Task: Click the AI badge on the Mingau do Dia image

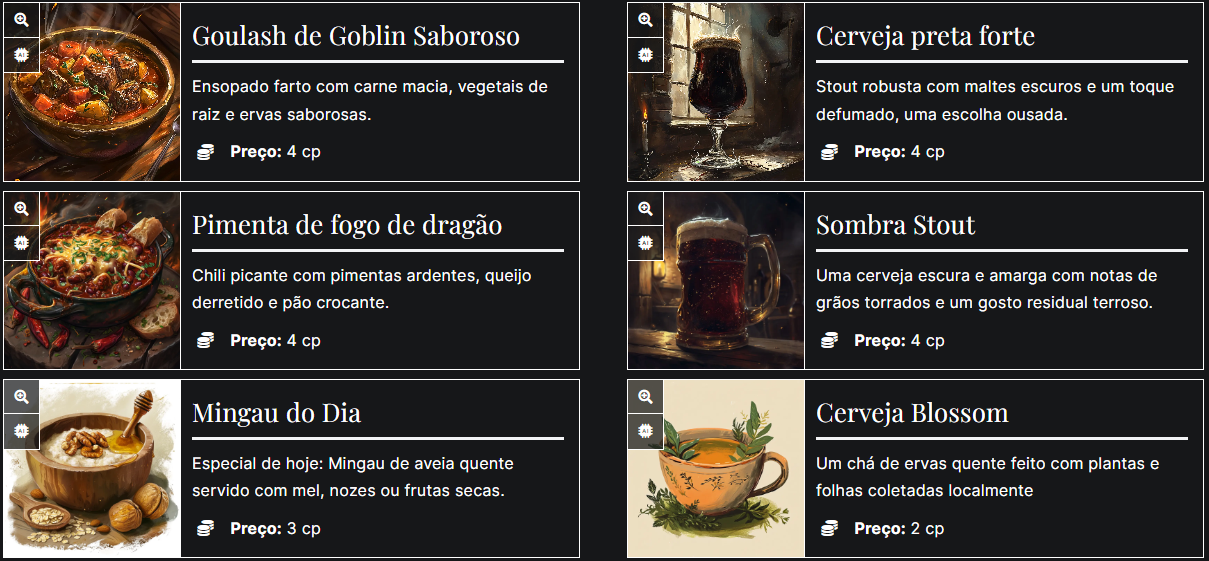Action: click(x=21, y=431)
